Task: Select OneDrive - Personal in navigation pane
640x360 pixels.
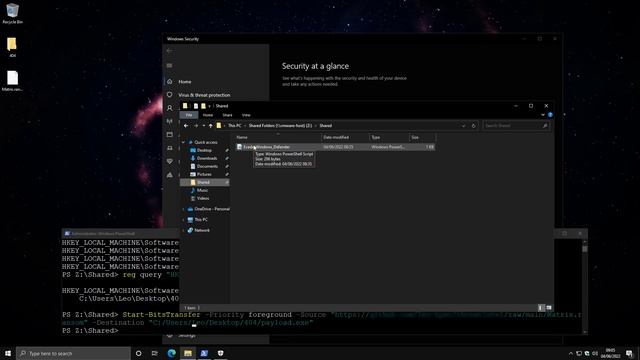Action: pyautogui.click(x=211, y=209)
